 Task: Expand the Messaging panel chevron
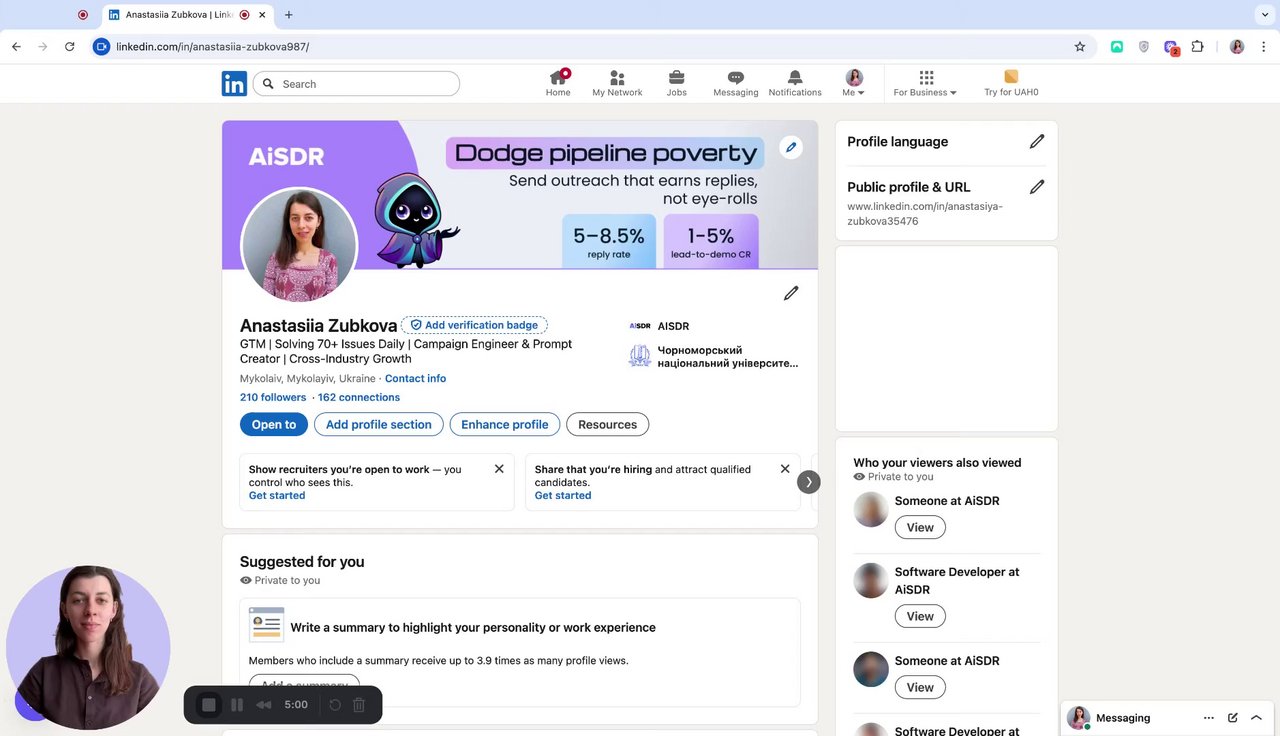[1257, 718]
